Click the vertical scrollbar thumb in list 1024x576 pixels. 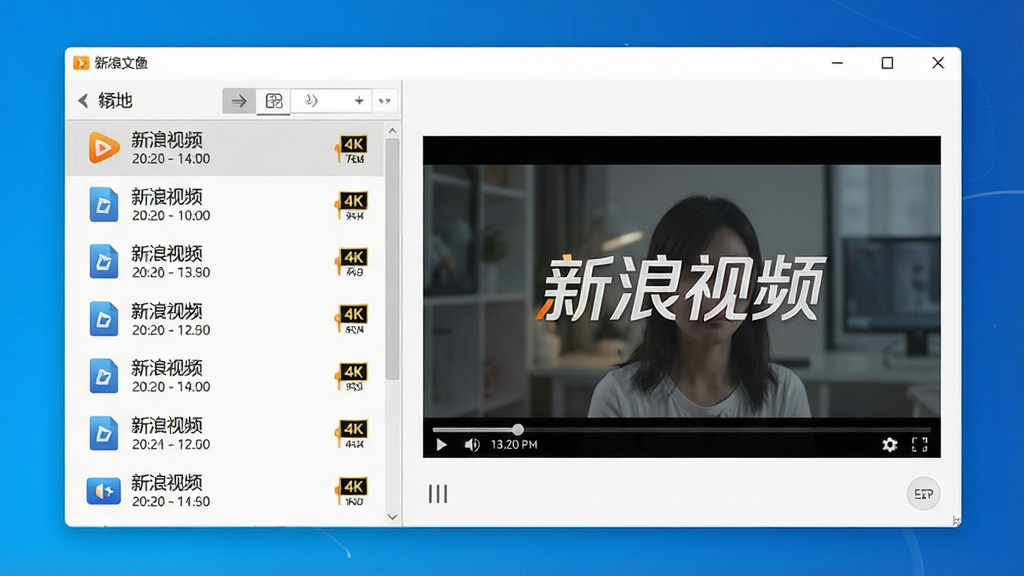click(392, 259)
